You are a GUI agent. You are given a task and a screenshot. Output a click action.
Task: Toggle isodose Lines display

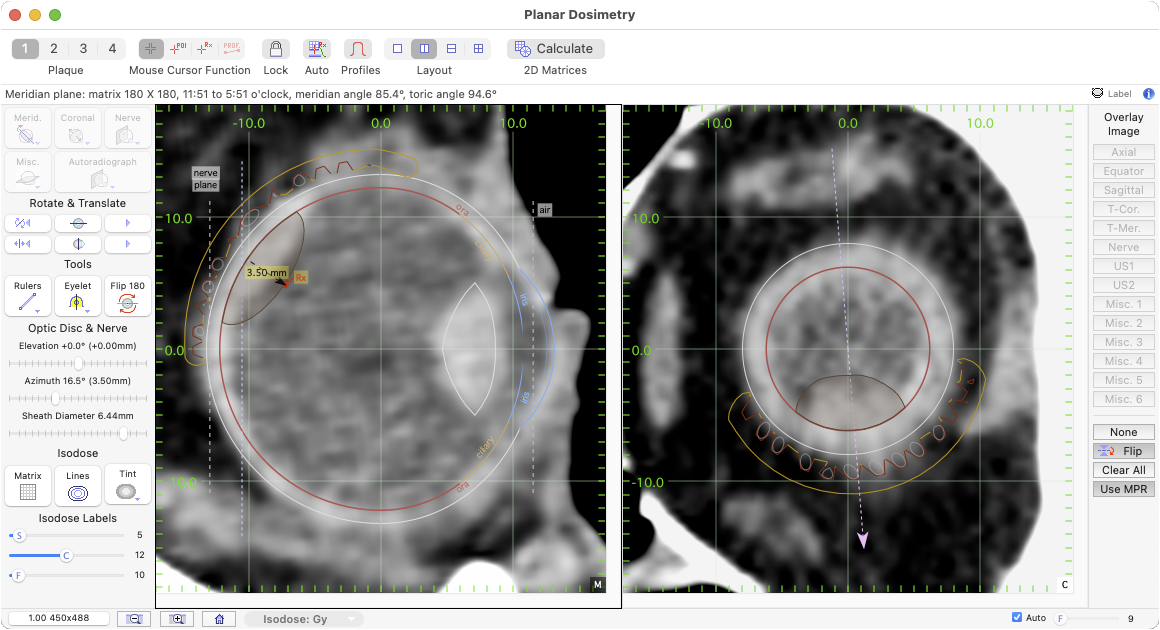pyautogui.click(x=77, y=484)
